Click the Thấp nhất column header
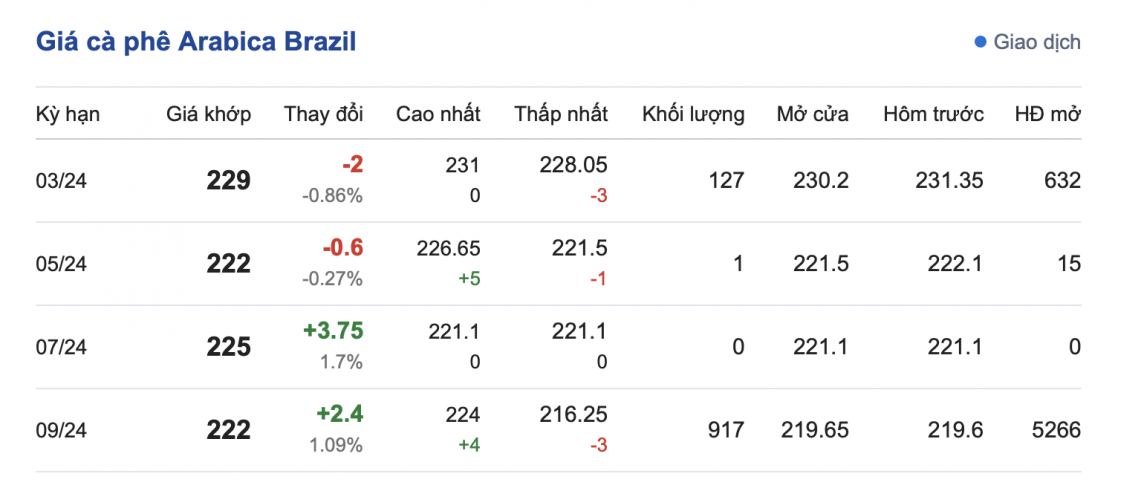 pyautogui.click(x=561, y=114)
